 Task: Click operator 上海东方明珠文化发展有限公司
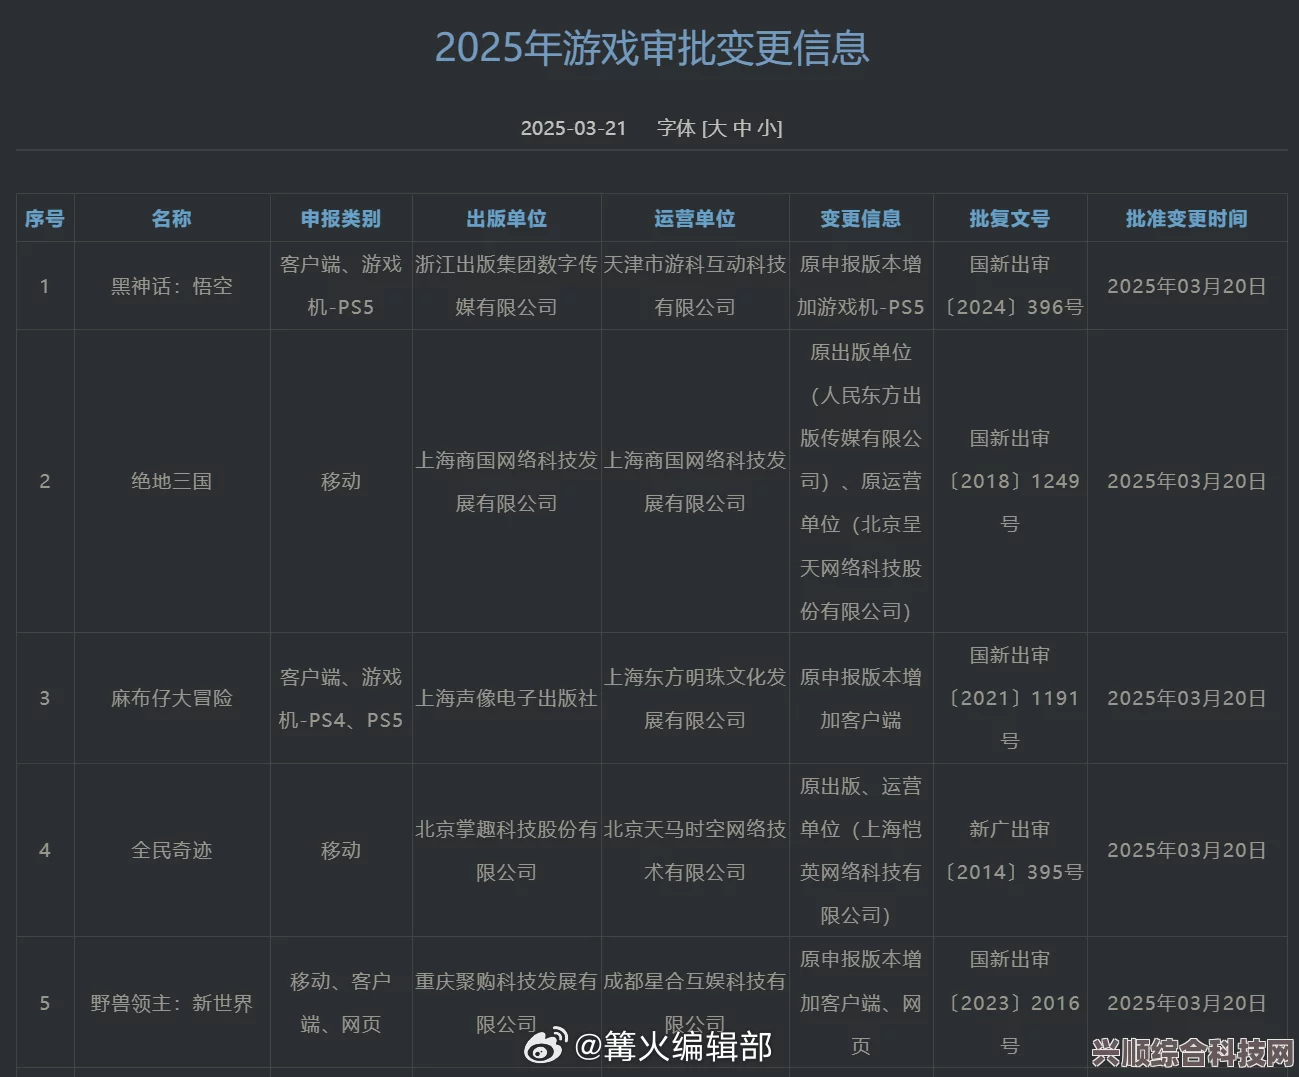coord(695,698)
